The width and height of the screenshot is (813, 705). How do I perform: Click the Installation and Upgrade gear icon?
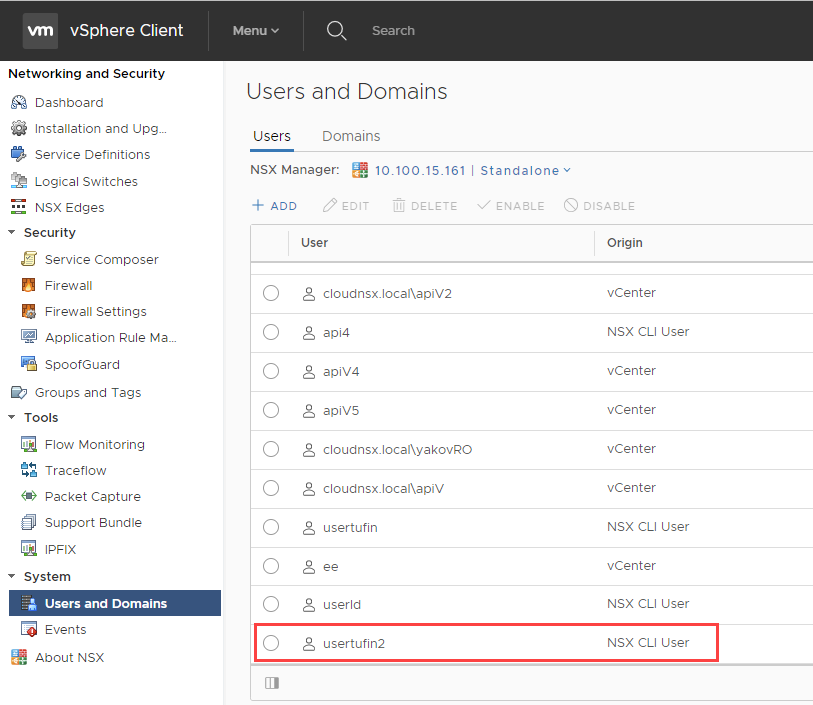click(x=19, y=128)
